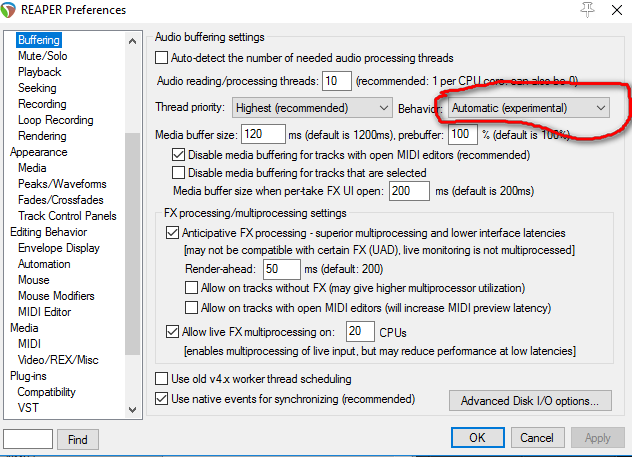Click the Media buffer size field
The width and height of the screenshot is (632, 457).
(x=263, y=134)
